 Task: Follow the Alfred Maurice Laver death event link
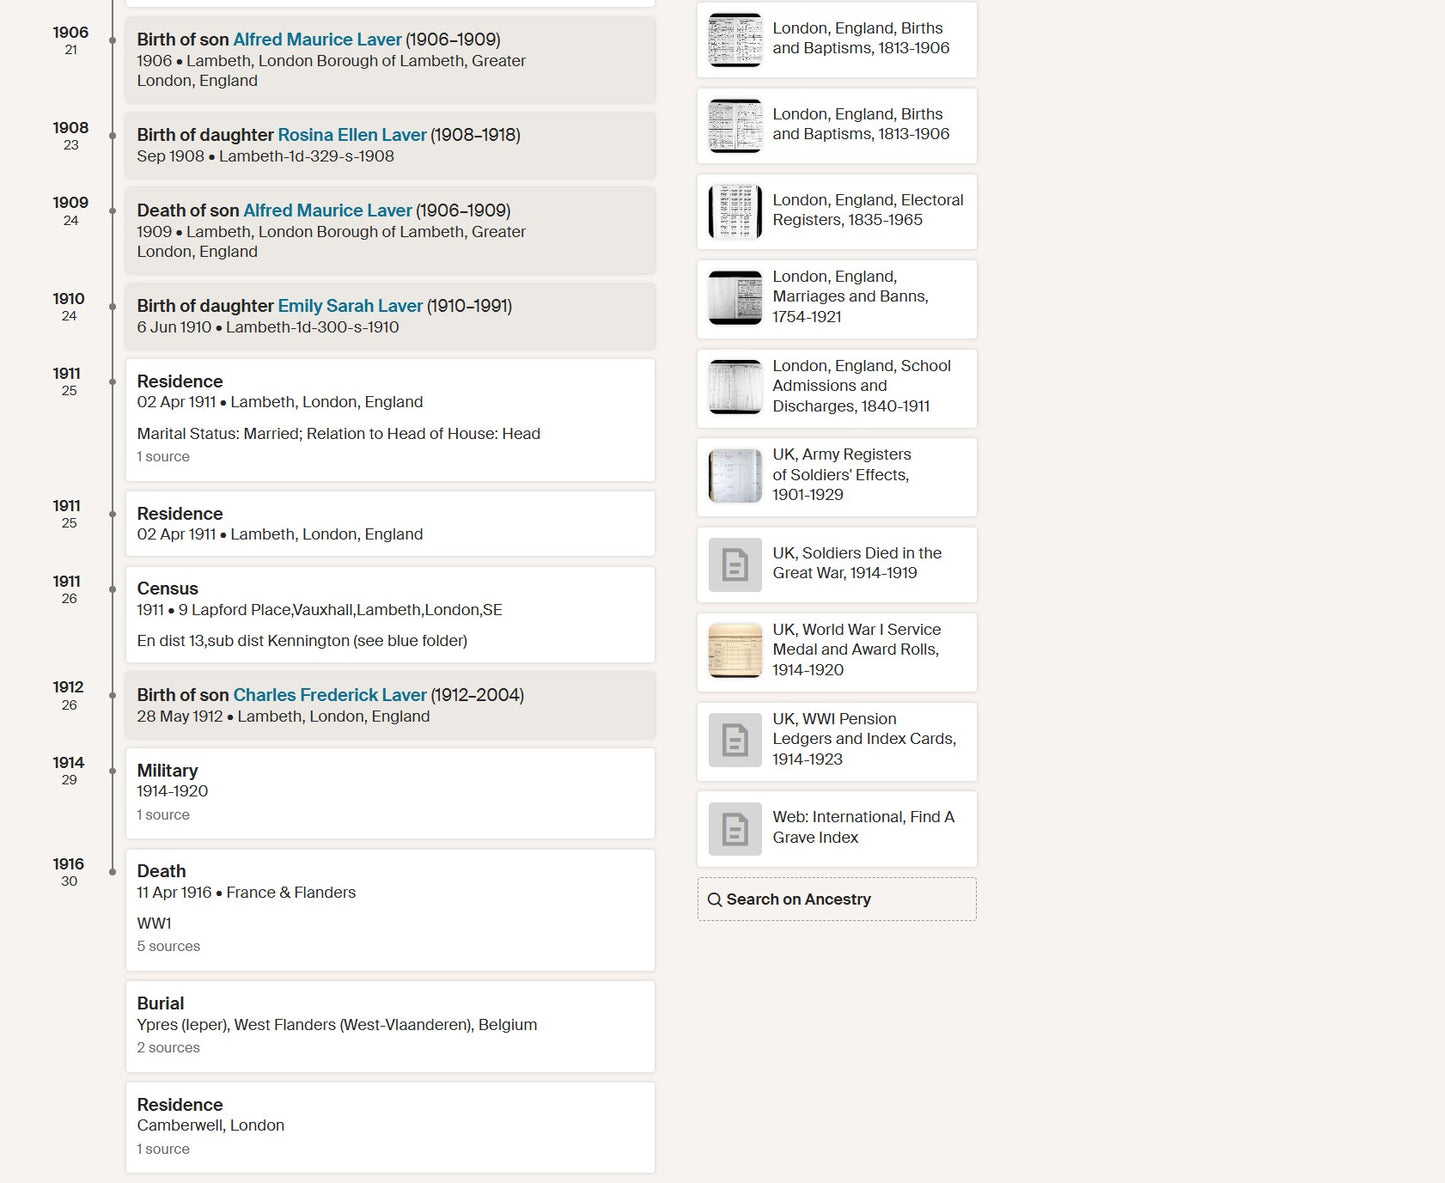tap(327, 211)
